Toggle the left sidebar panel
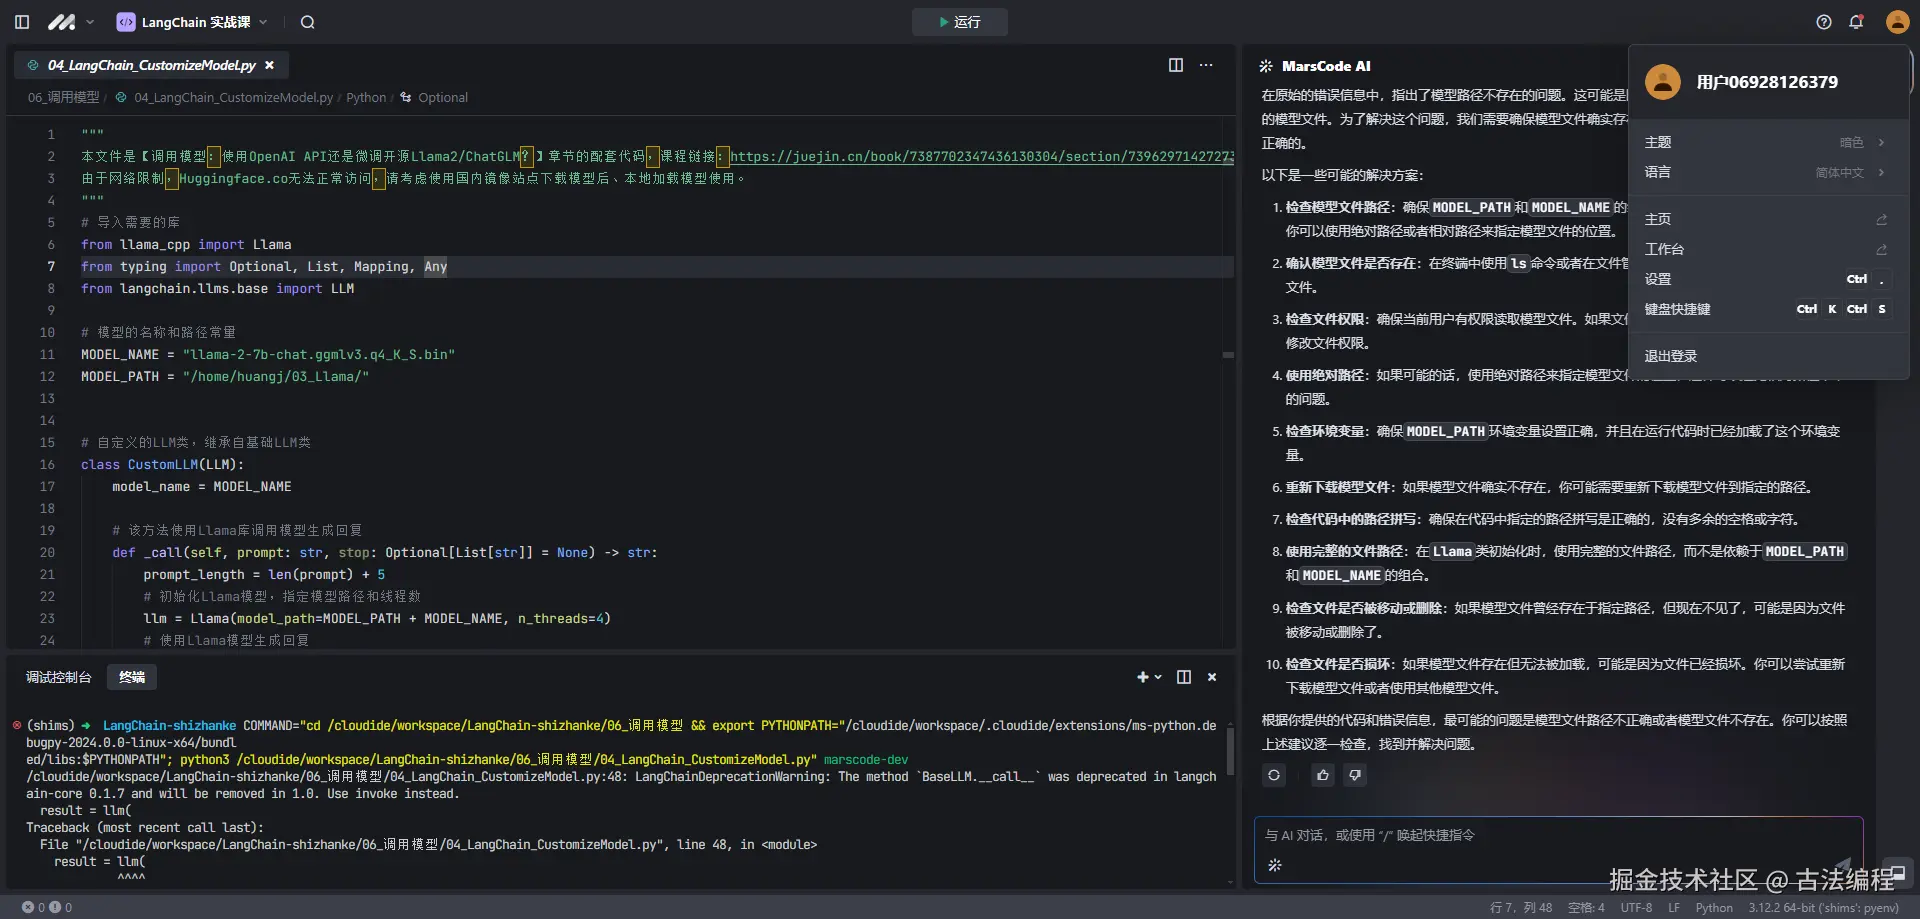Viewport: 1920px width, 919px height. click(x=22, y=22)
